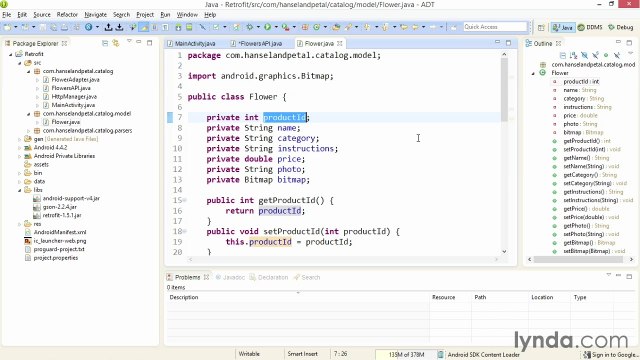Toggle Hide Non-Public Members in Outline

click(x=606, y=55)
